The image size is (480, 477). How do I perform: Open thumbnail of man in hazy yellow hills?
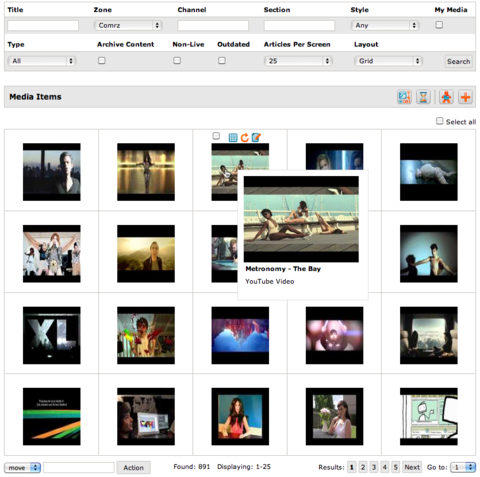146,254
